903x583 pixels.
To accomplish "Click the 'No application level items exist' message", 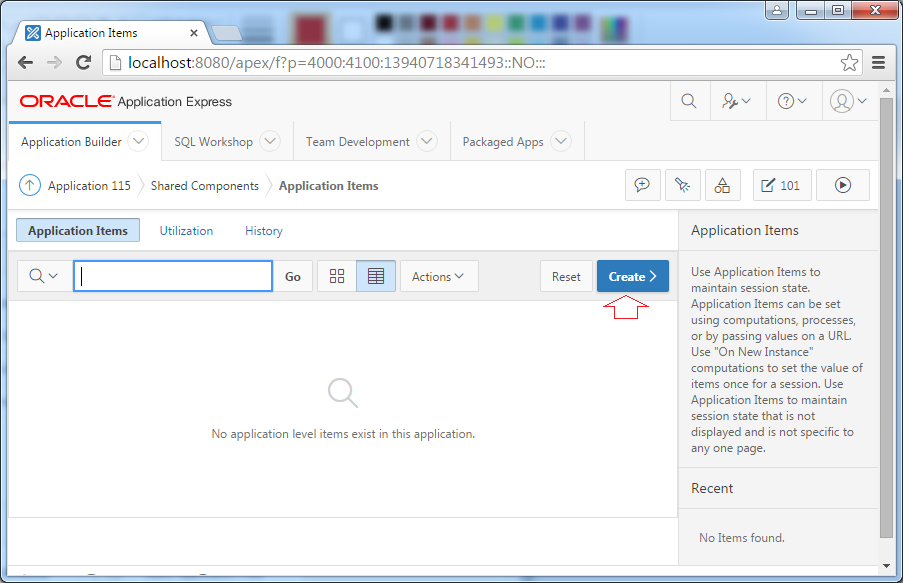I will coord(343,434).
